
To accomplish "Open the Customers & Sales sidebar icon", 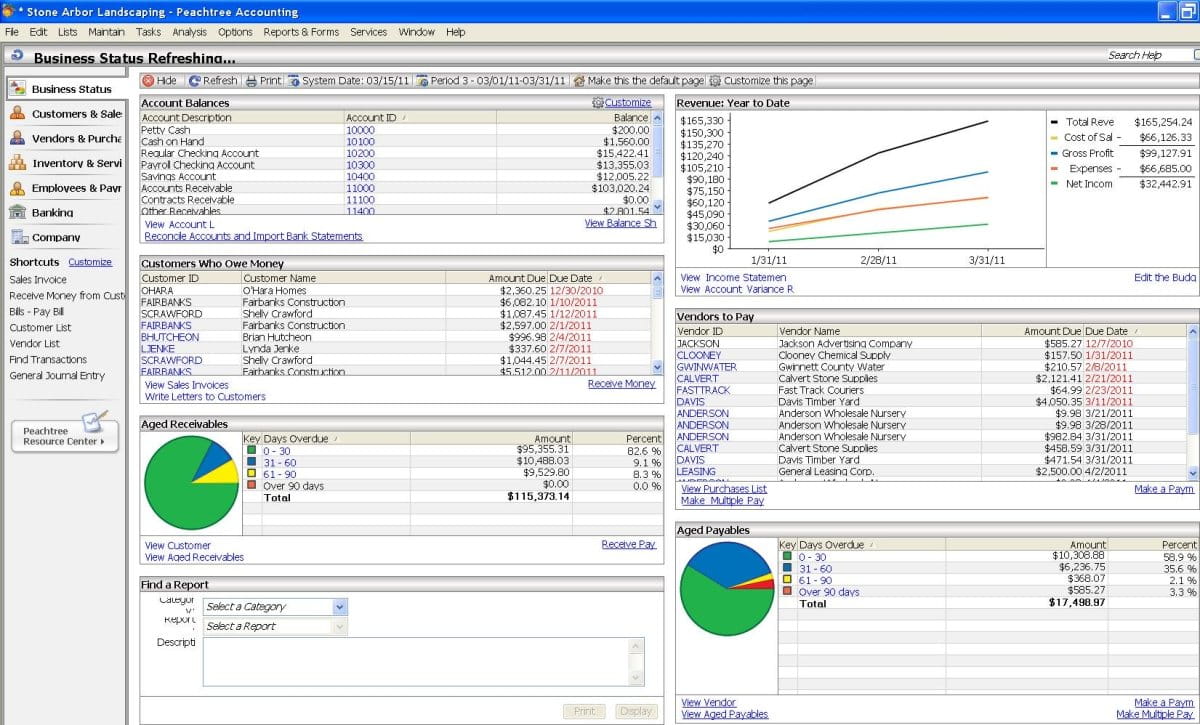I will point(17,114).
